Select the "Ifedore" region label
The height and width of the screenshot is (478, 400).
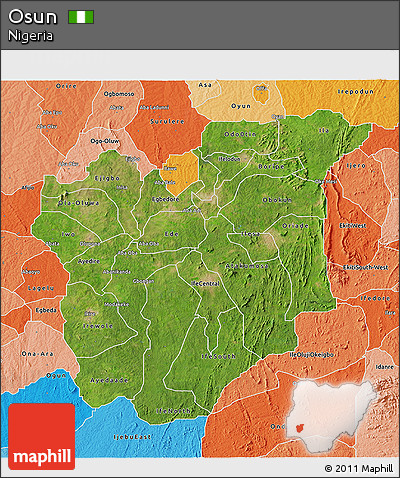375,298
